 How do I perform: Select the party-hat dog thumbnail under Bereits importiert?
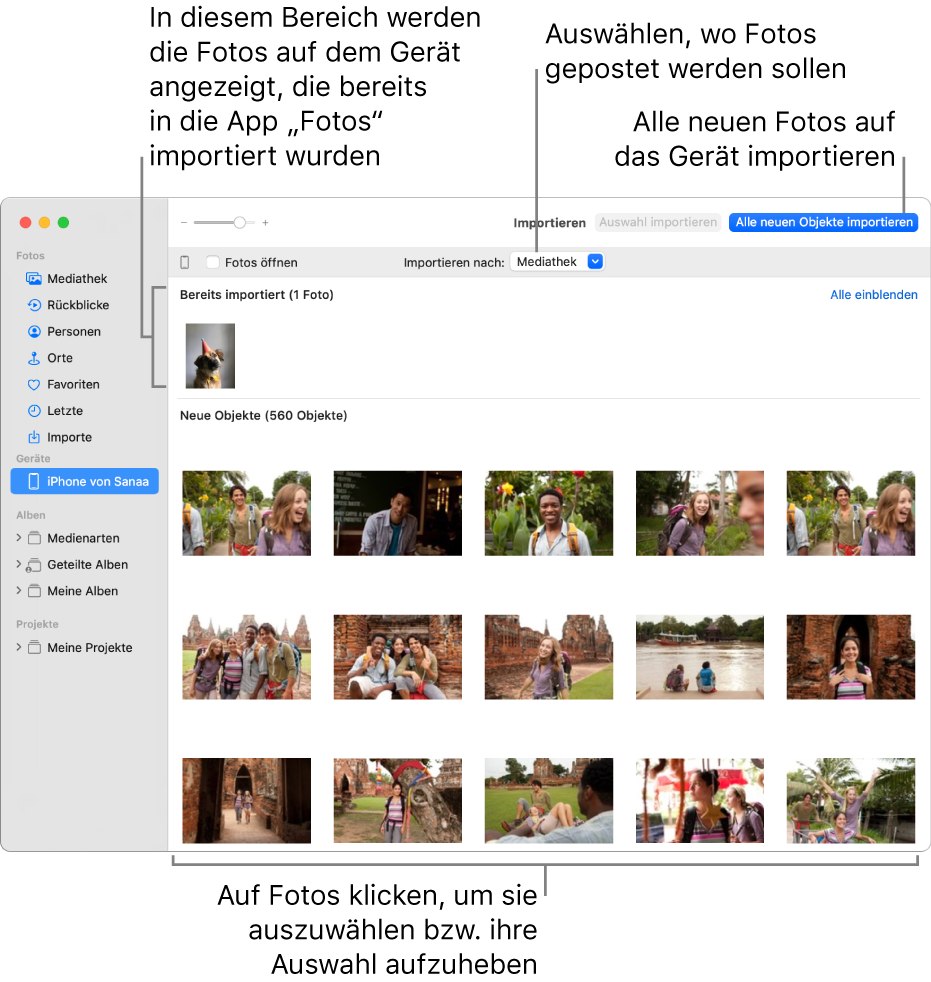click(209, 355)
